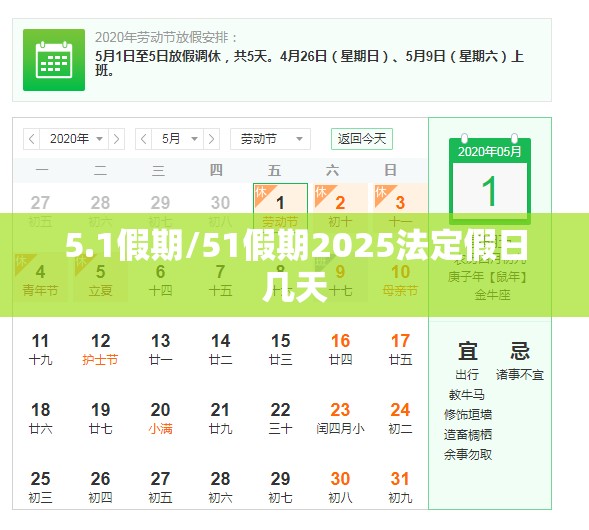Viewport: 589px width, 530px height.
Task: Open the 劳动节 holiday dropdown
Action: click(270, 139)
